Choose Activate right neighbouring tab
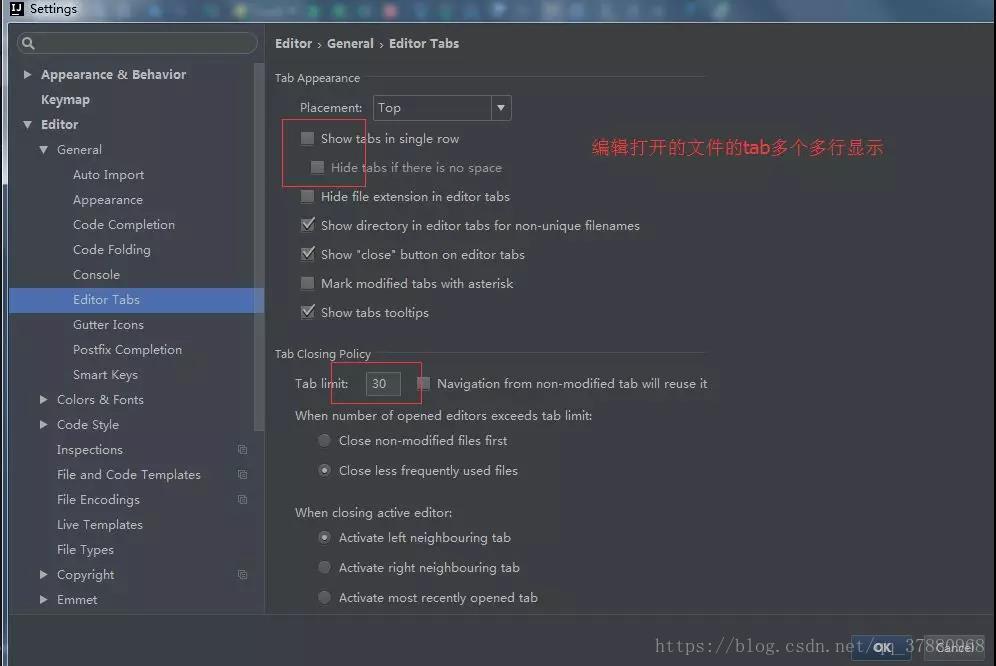 tap(325, 567)
